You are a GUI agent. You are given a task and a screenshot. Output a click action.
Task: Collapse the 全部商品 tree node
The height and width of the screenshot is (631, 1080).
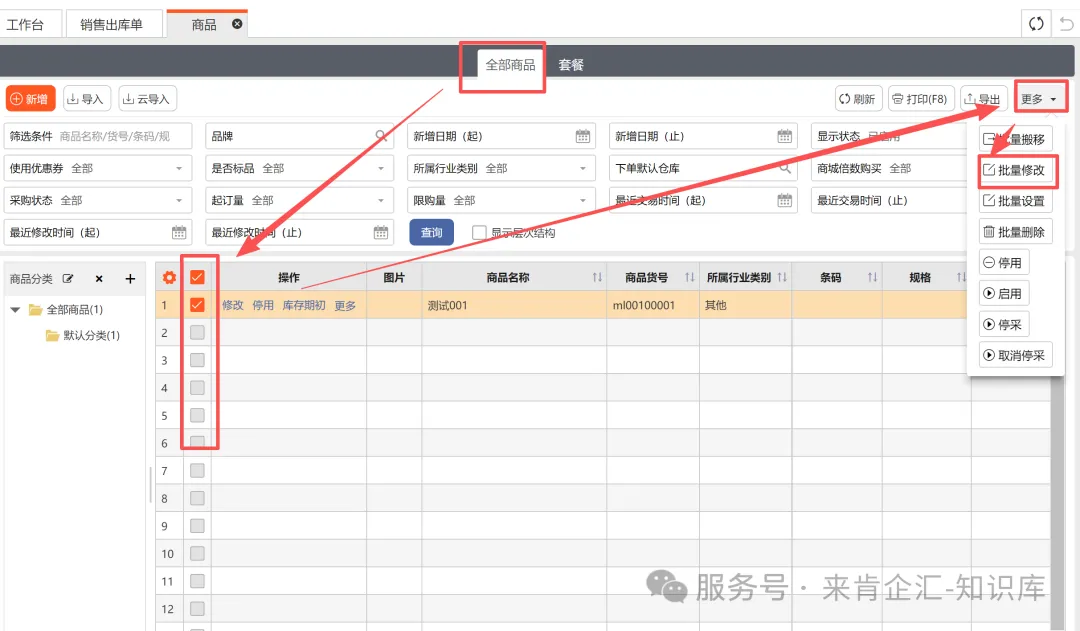click(x=16, y=310)
